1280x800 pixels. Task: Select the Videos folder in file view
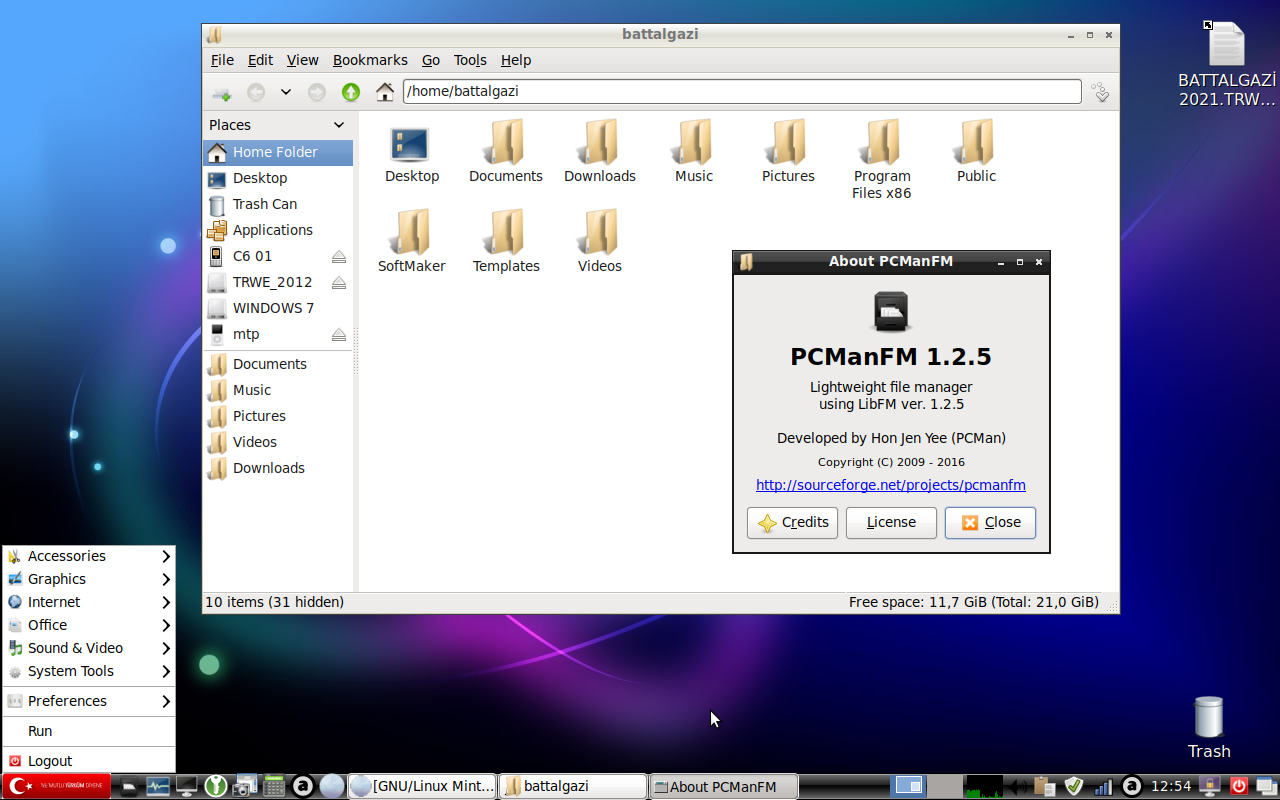[x=600, y=242]
